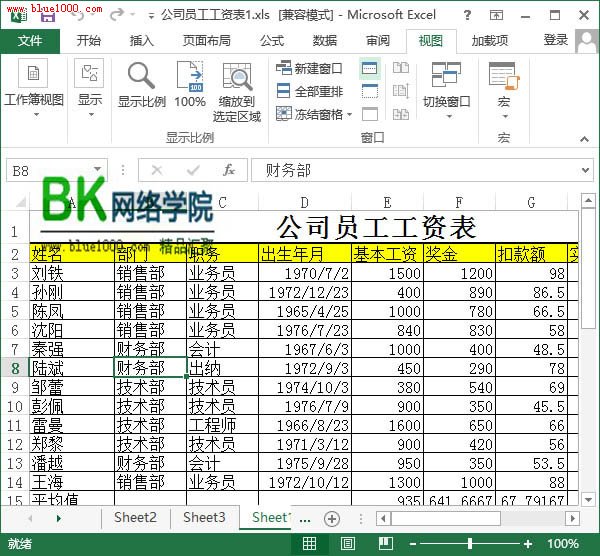Switch to the Add-ins (加载项) tab
600x556 pixels.
[x=490, y=41]
